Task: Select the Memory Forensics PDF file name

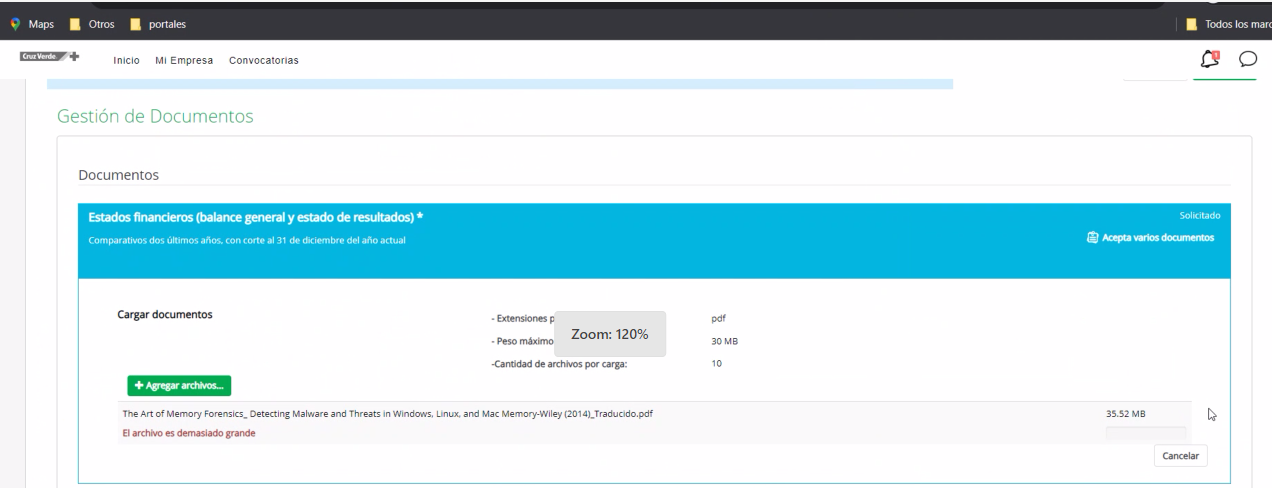Action: point(388,414)
